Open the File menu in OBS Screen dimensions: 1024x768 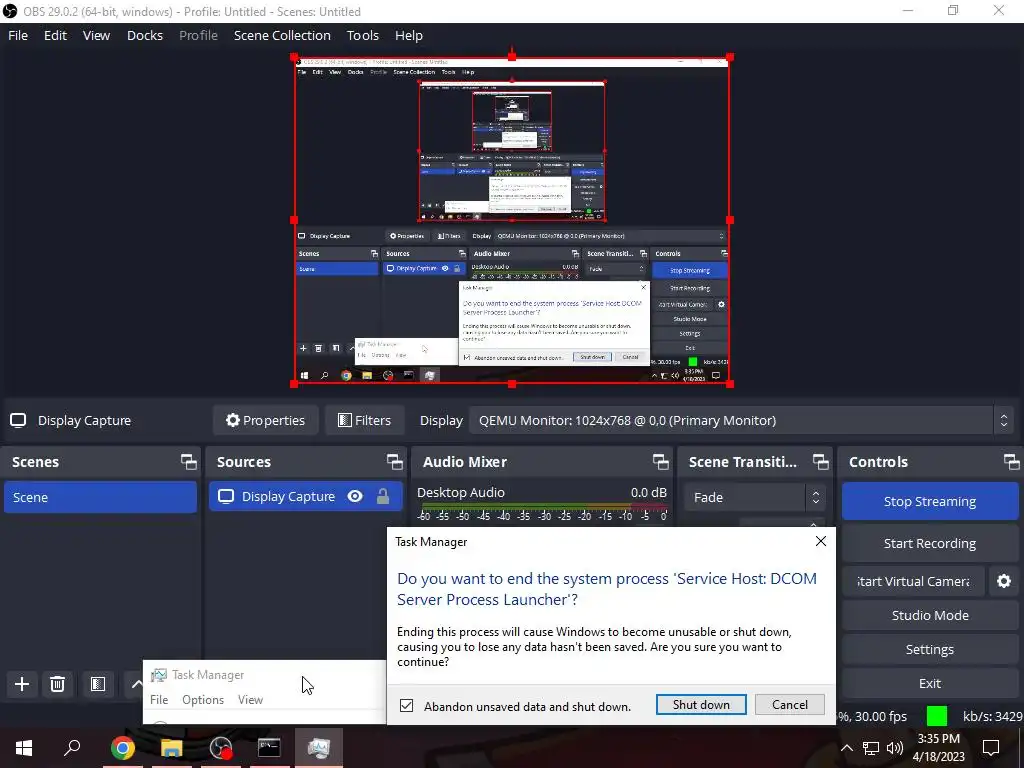[18, 35]
